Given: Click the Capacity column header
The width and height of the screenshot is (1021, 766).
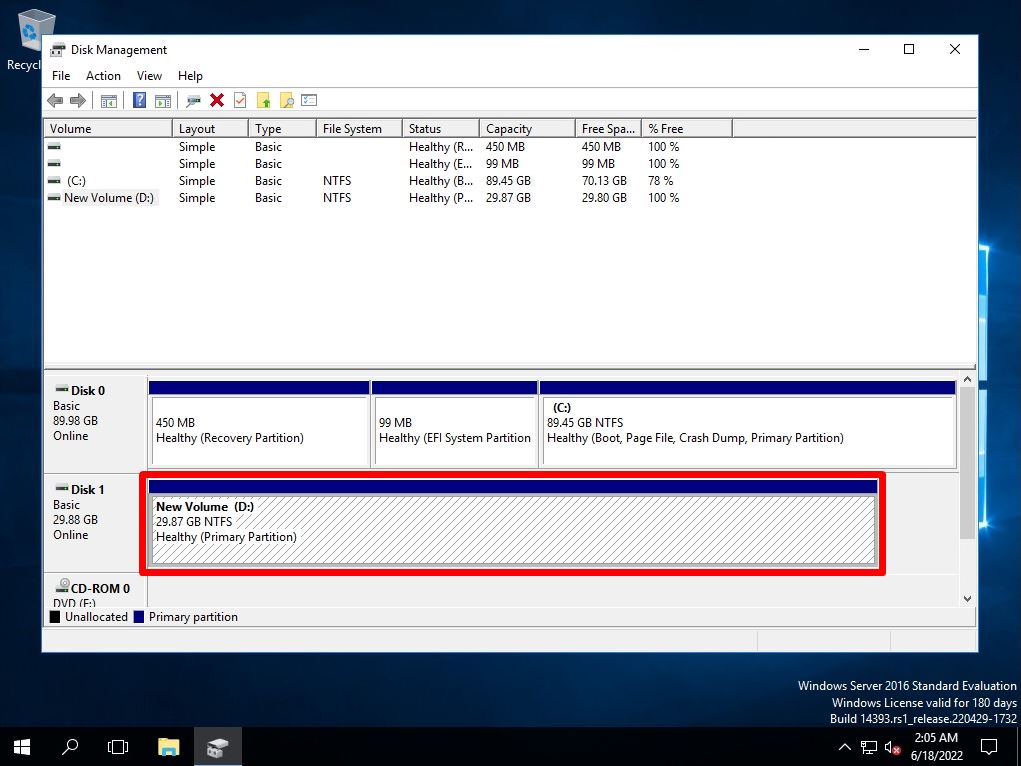Looking at the screenshot, I should 511,128.
